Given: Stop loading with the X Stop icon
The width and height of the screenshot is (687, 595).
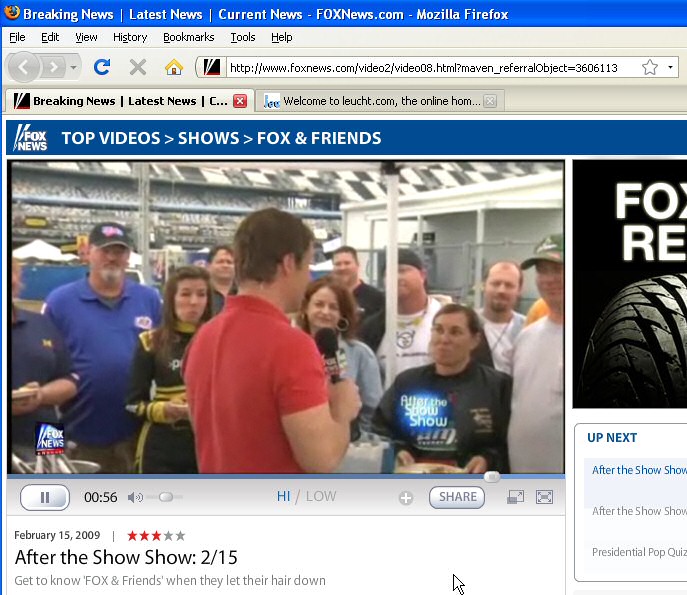Looking at the screenshot, I should (138, 67).
